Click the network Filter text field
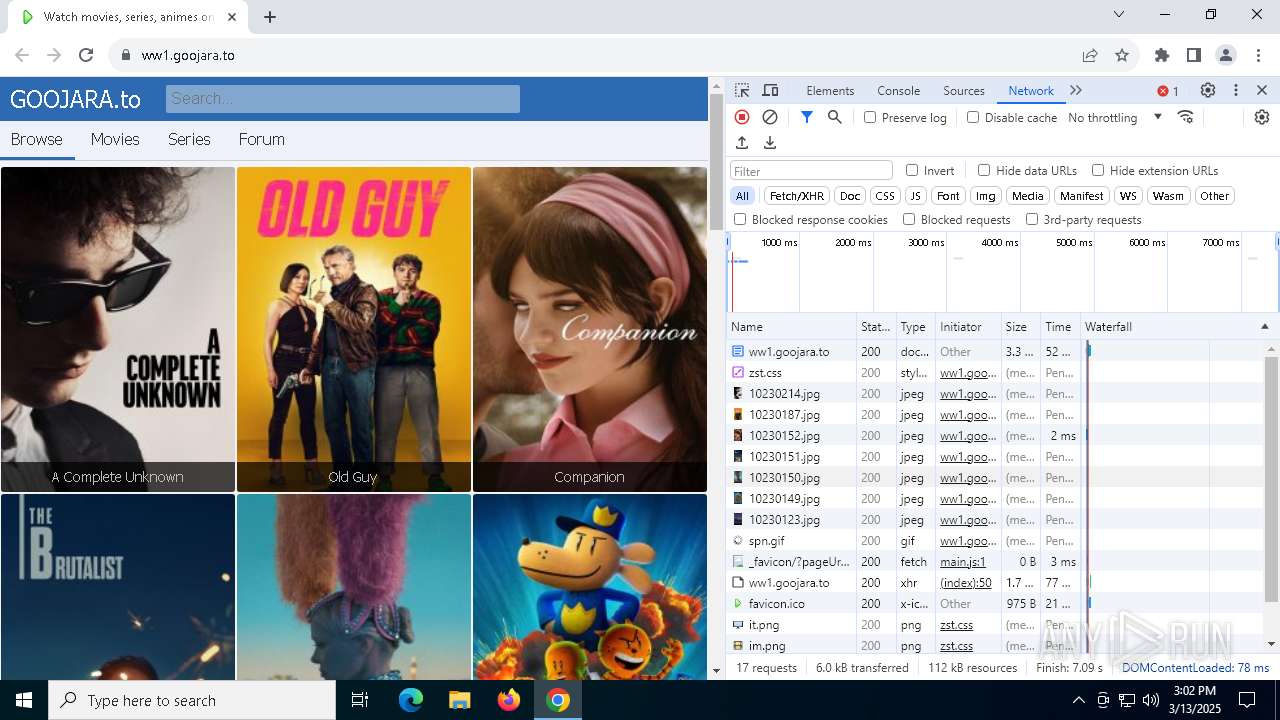The image size is (1280, 720). coord(811,171)
